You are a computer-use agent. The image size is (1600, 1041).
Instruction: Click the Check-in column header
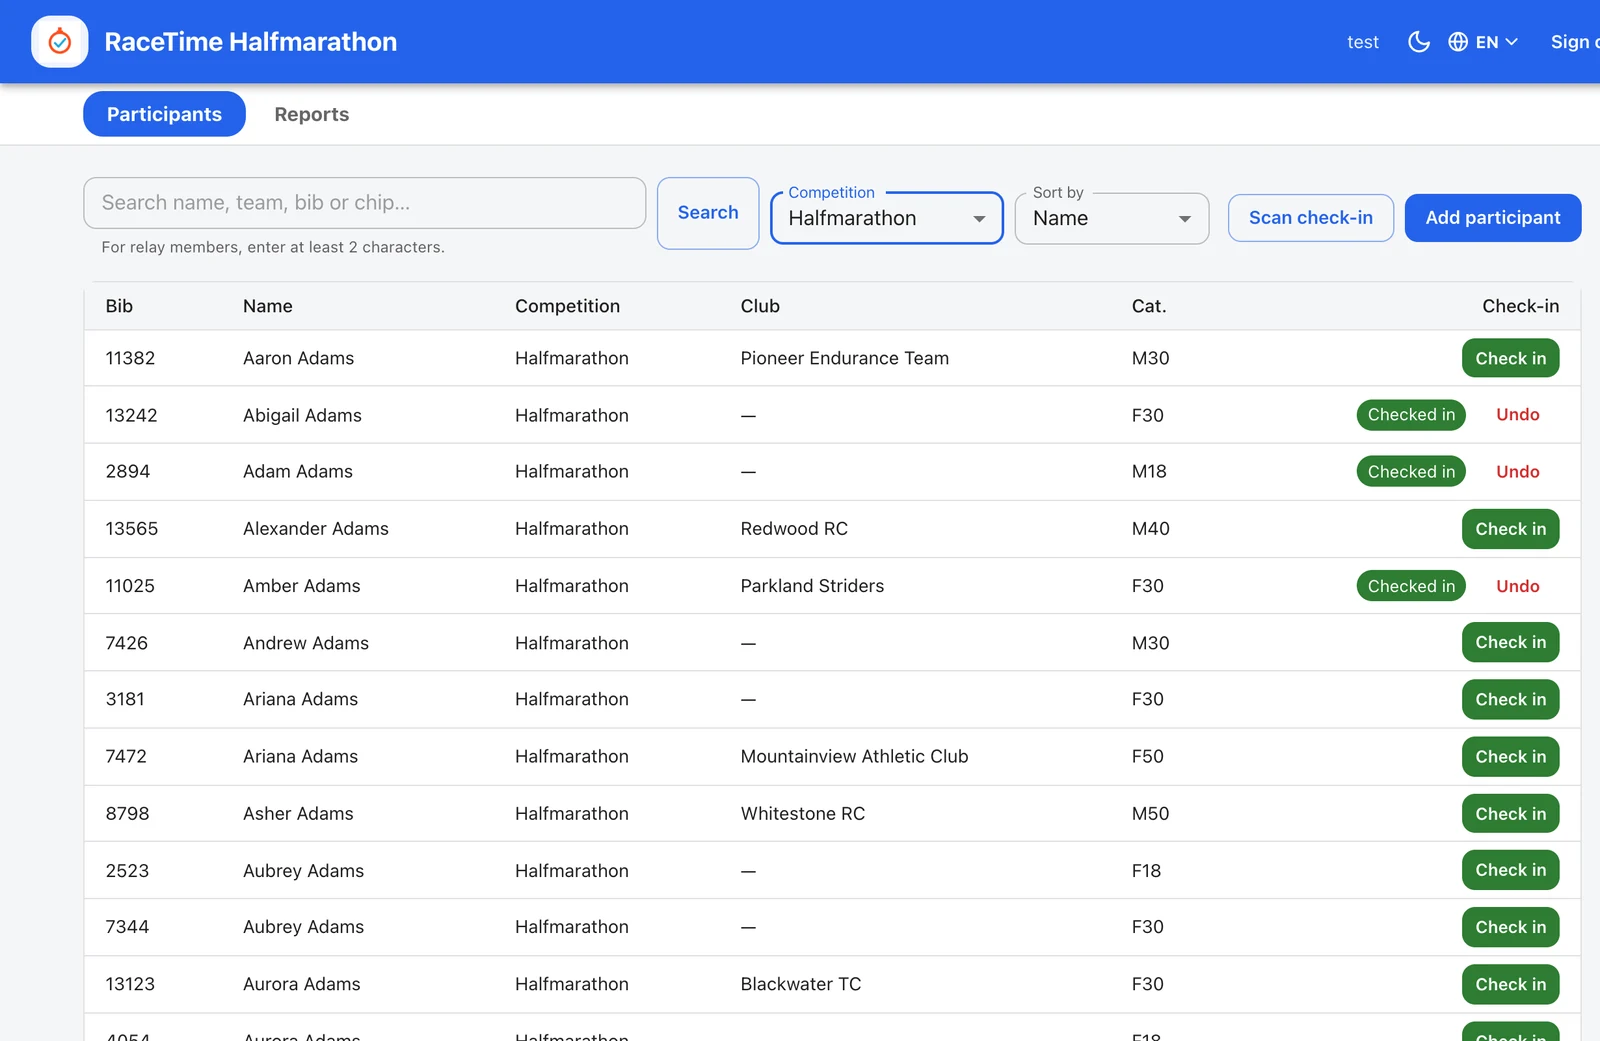(1520, 306)
